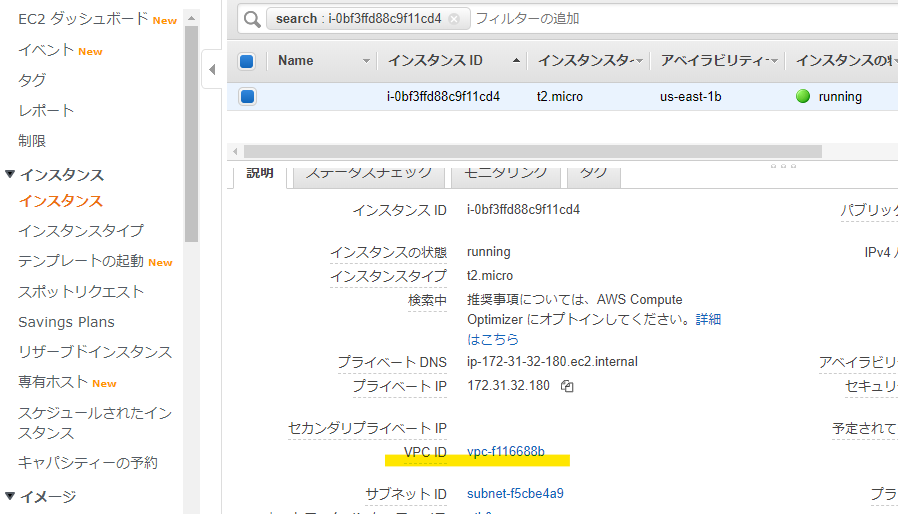Click the search magnifier icon
The height and width of the screenshot is (514, 898).
pos(252,19)
